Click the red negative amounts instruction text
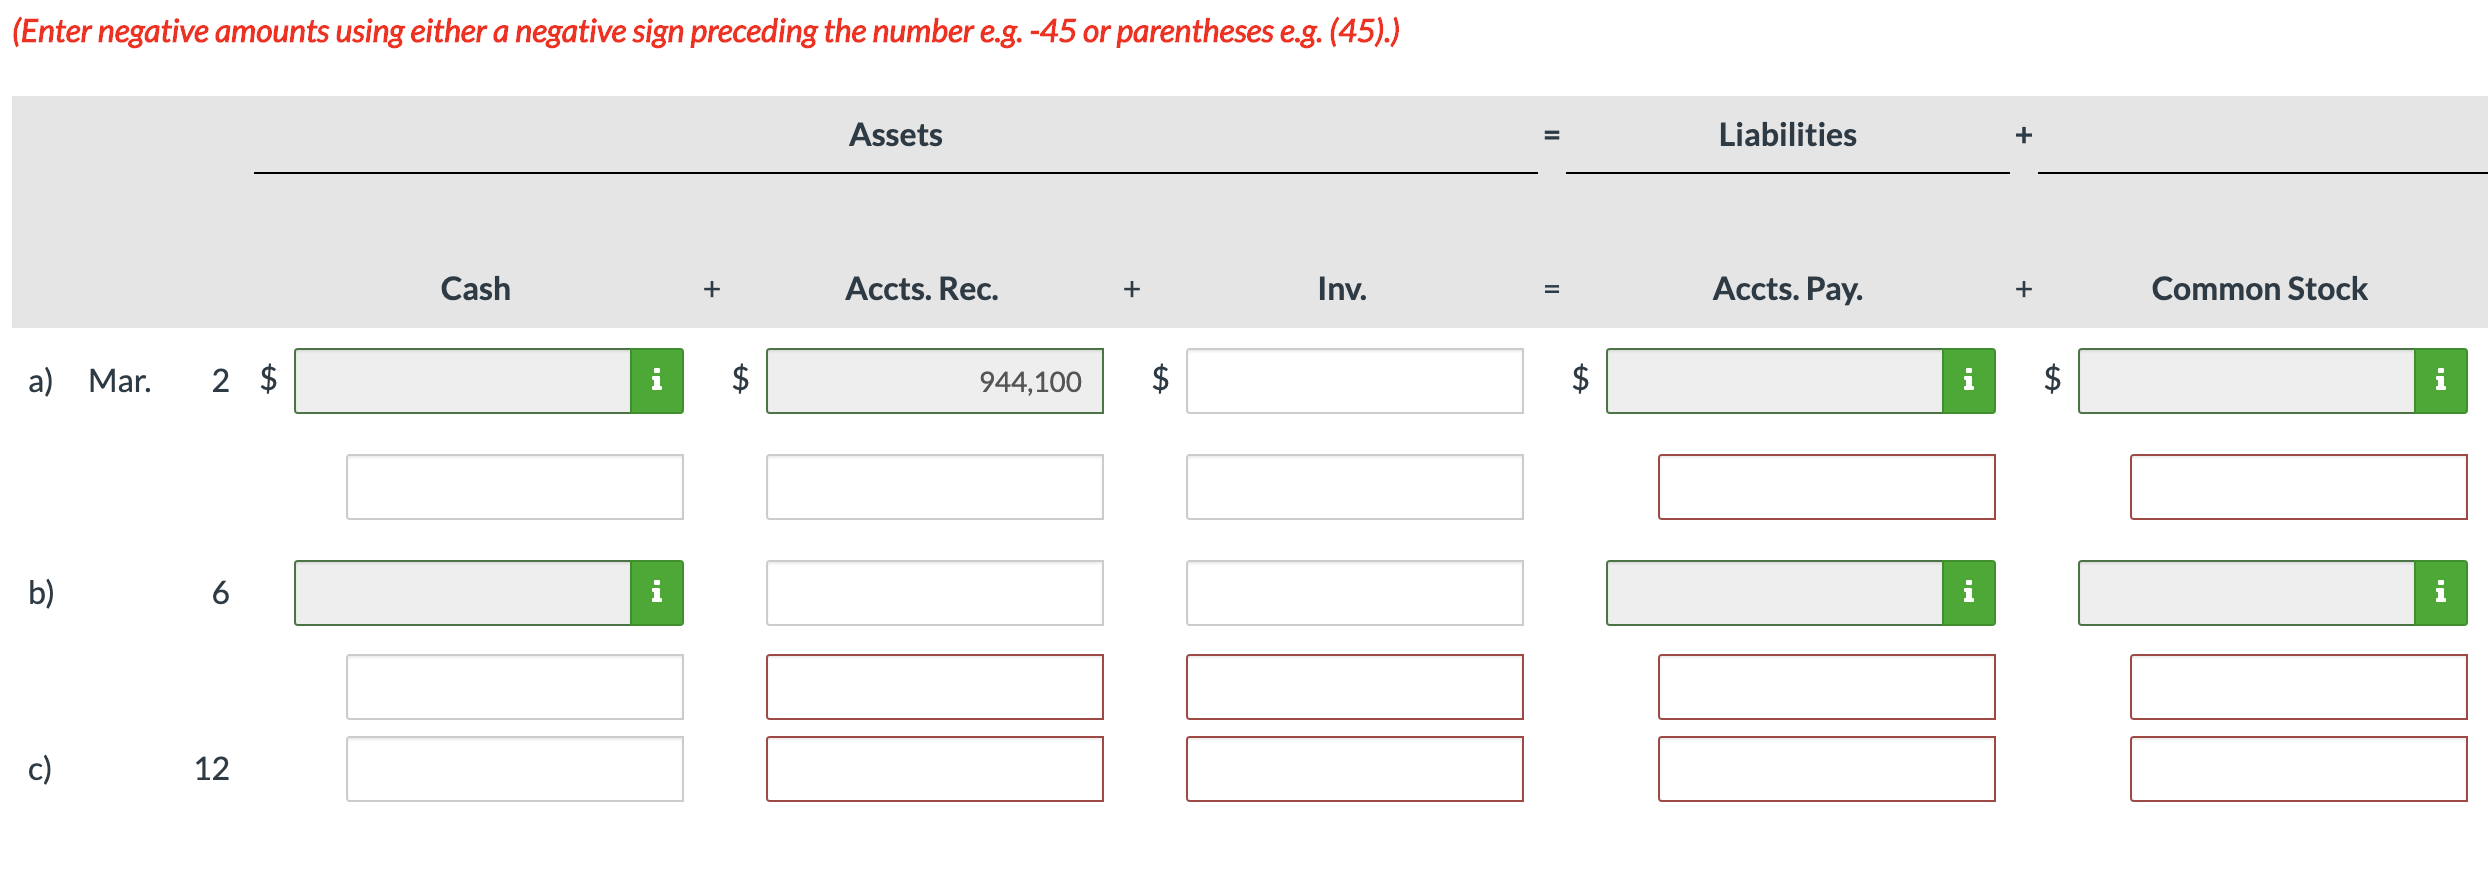Screen dimensions: 2488x884 [x=706, y=32]
